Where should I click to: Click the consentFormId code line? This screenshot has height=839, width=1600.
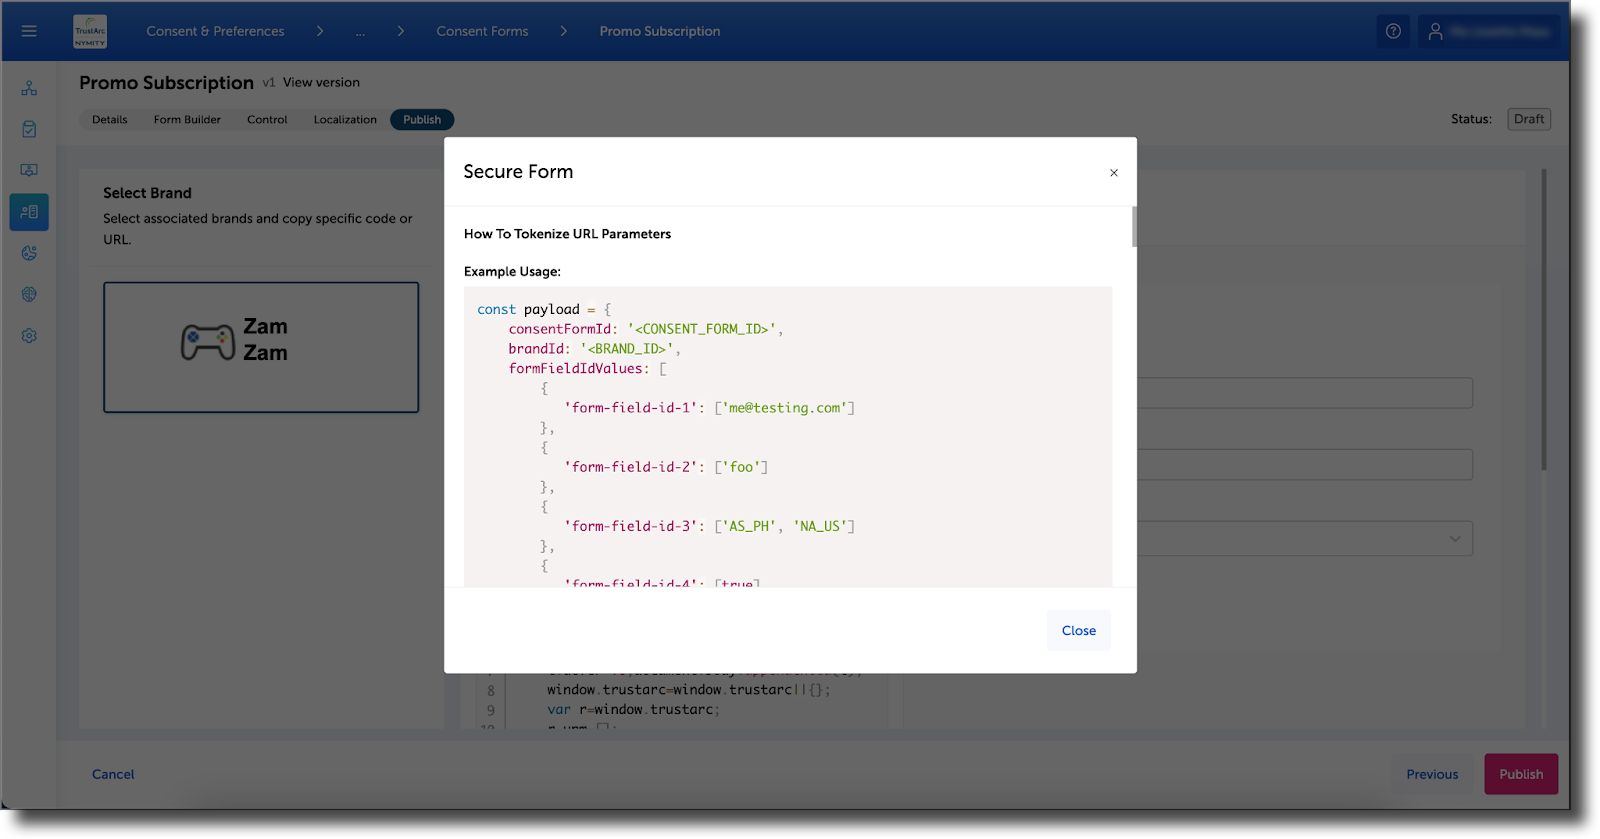pos(646,329)
